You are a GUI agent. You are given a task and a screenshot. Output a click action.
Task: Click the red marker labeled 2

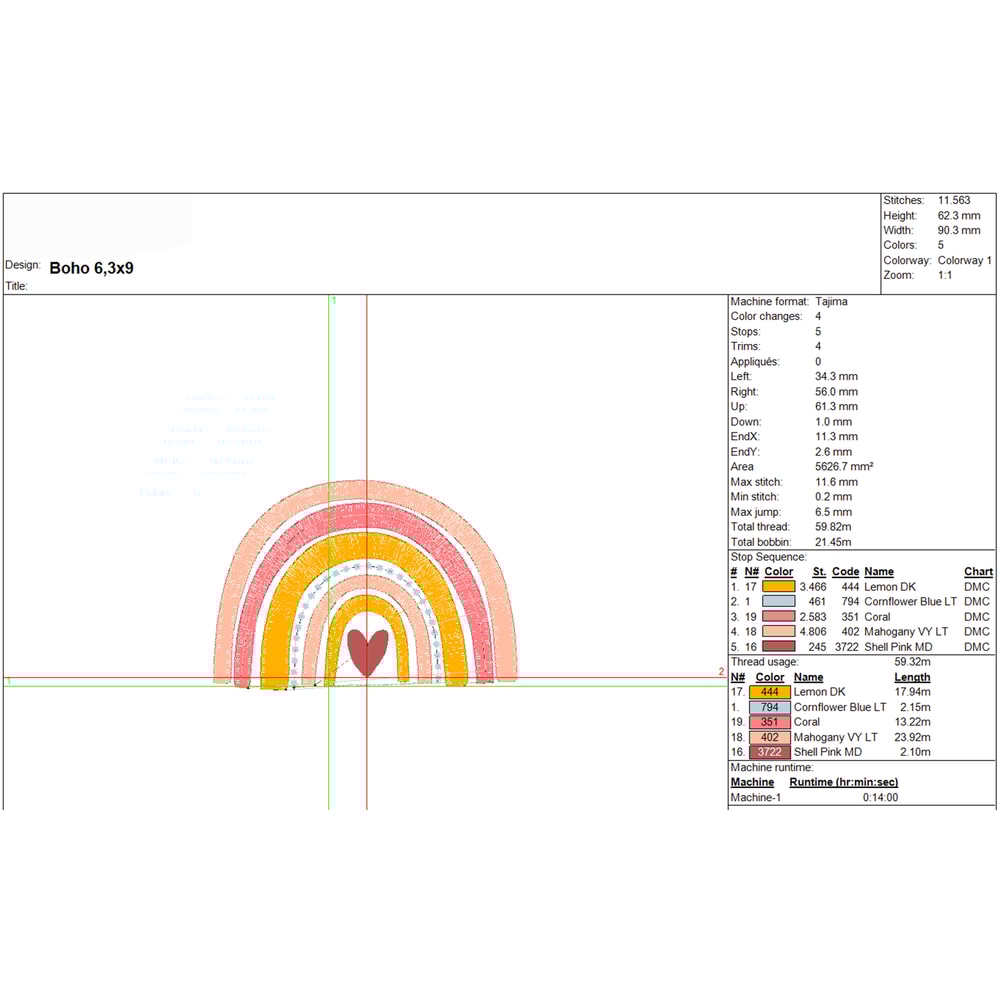[x=721, y=671]
